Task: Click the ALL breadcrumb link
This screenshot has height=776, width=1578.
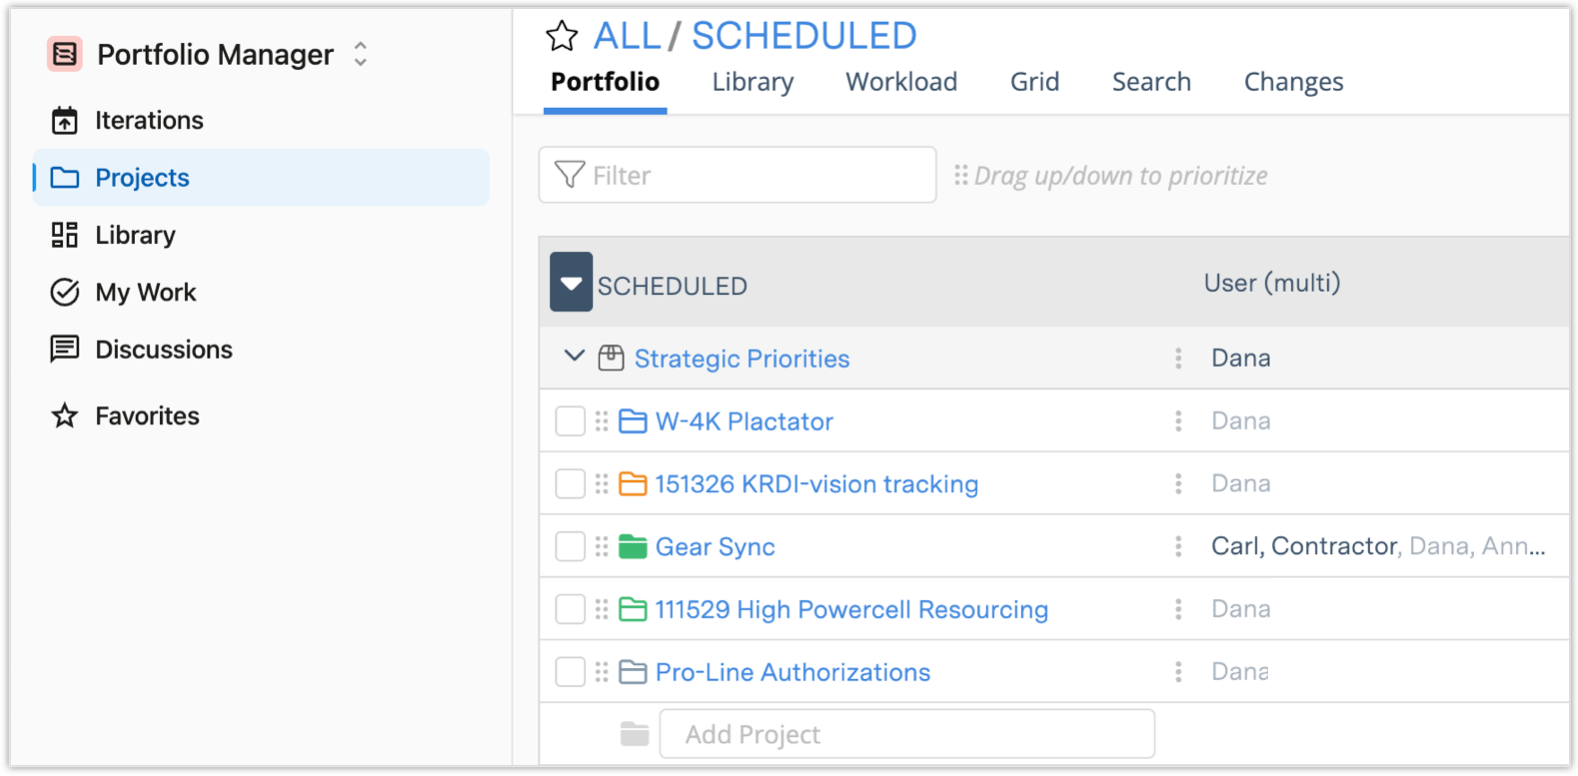Action: (627, 36)
